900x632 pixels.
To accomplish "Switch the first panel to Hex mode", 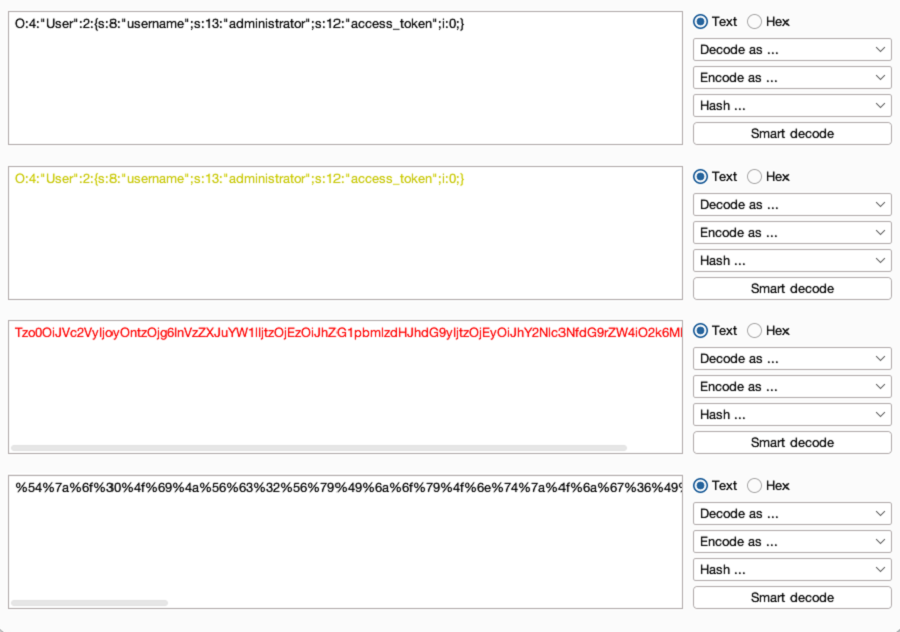I will pyautogui.click(x=752, y=21).
